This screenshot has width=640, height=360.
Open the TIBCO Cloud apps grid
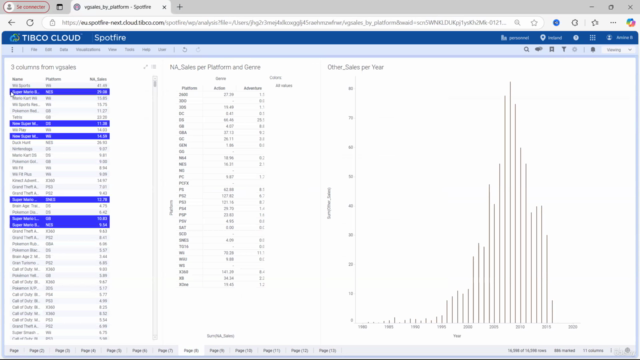pos(593,38)
